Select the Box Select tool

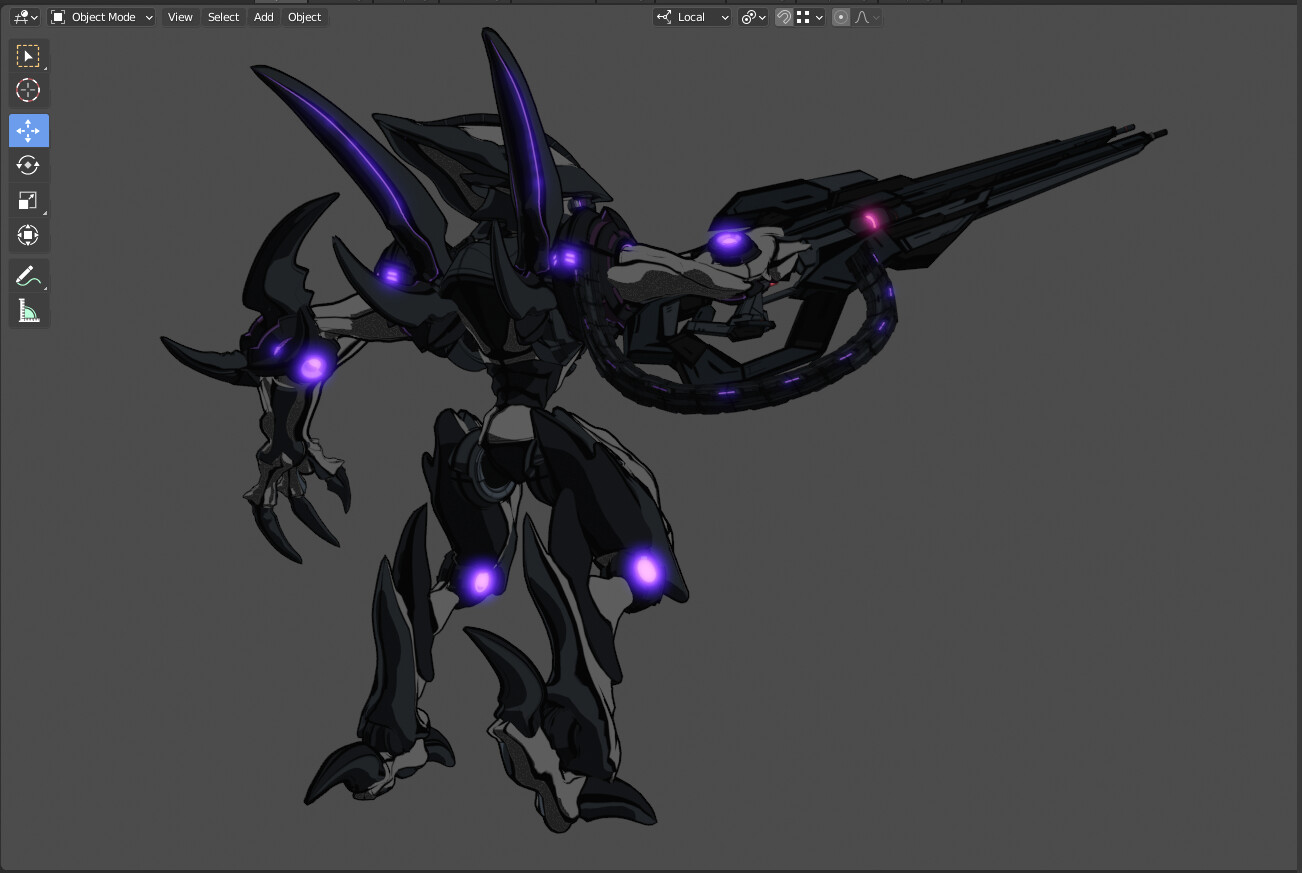(28, 55)
